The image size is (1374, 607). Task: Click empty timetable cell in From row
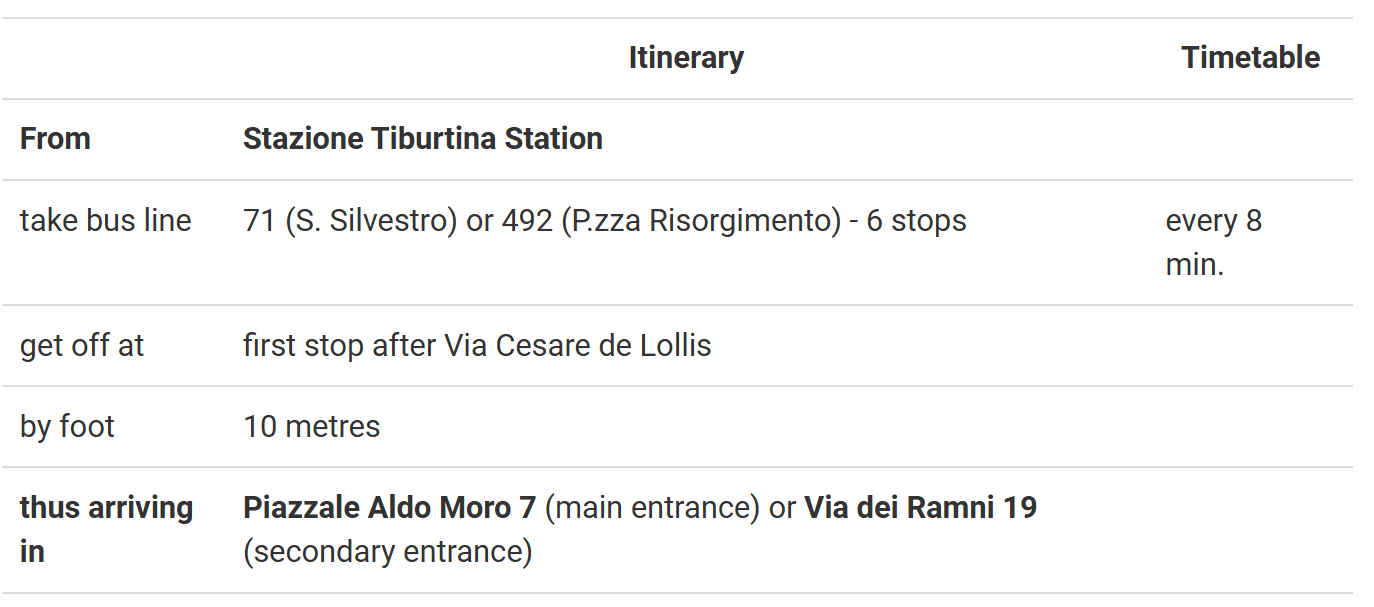(x=1250, y=139)
